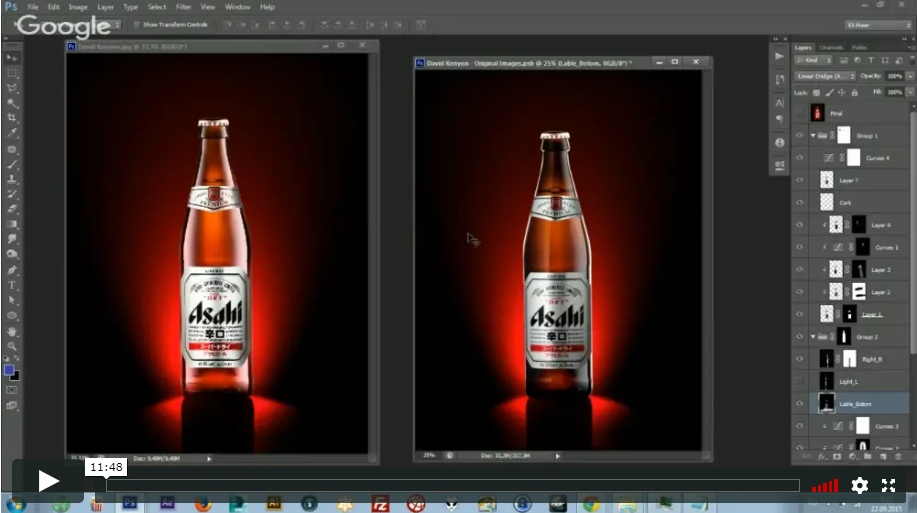The width and height of the screenshot is (917, 513).
Task: Open the Linear Dodge blend mode dropdown
Action: click(825, 76)
